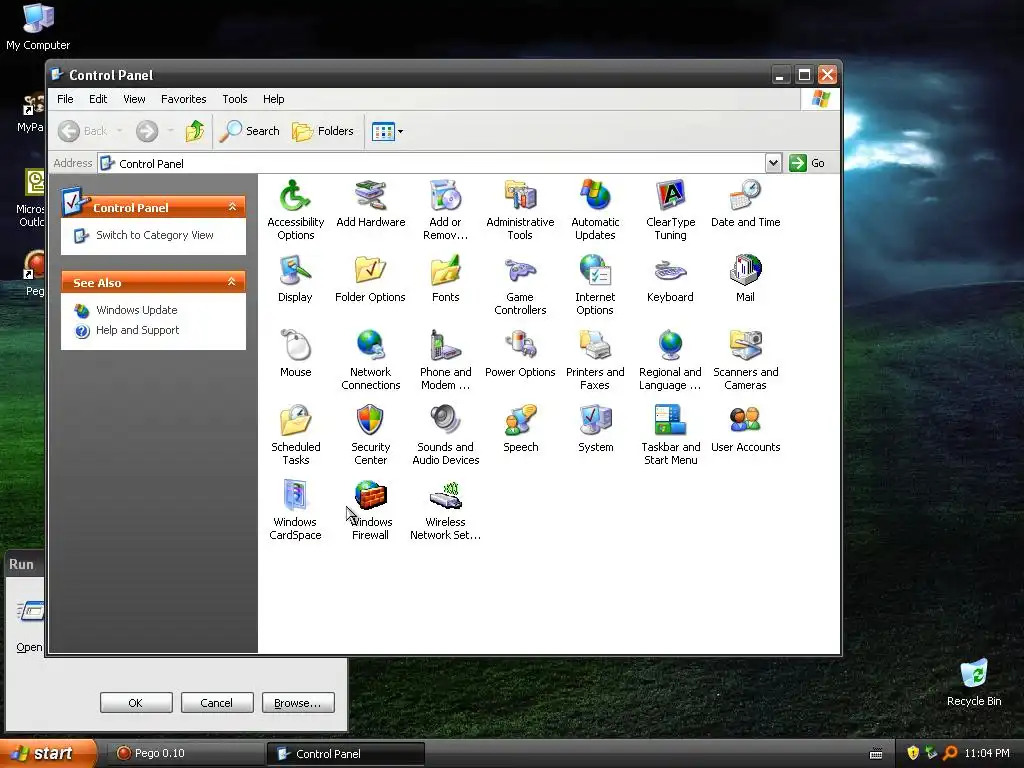The height and width of the screenshot is (768, 1024).
Task: Select the Mouse icon
Action: coord(295,345)
